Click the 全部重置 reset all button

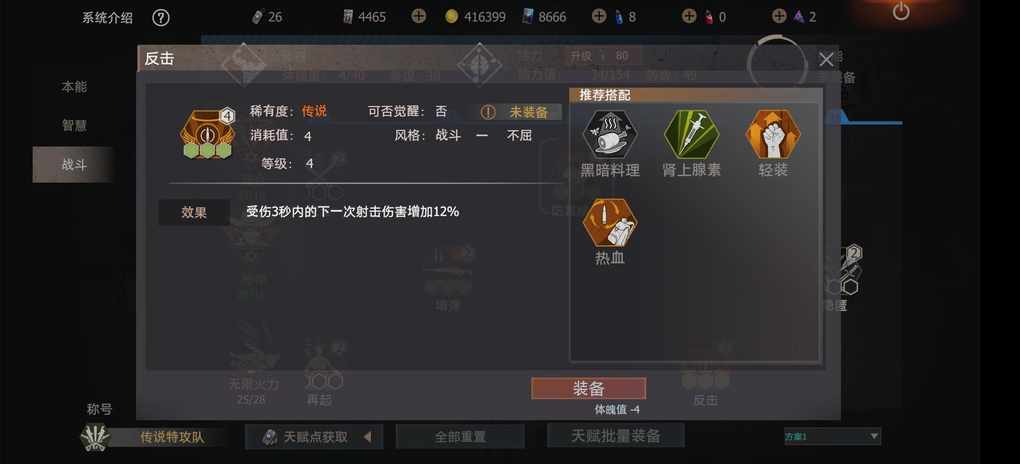click(x=460, y=437)
